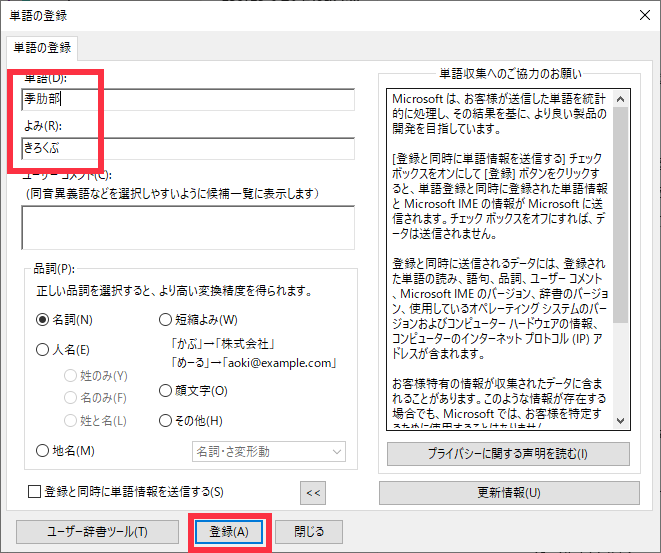Open the 名詞・さ変形動 dropdown list
This screenshot has width=661, height=553.
[x=268, y=452]
